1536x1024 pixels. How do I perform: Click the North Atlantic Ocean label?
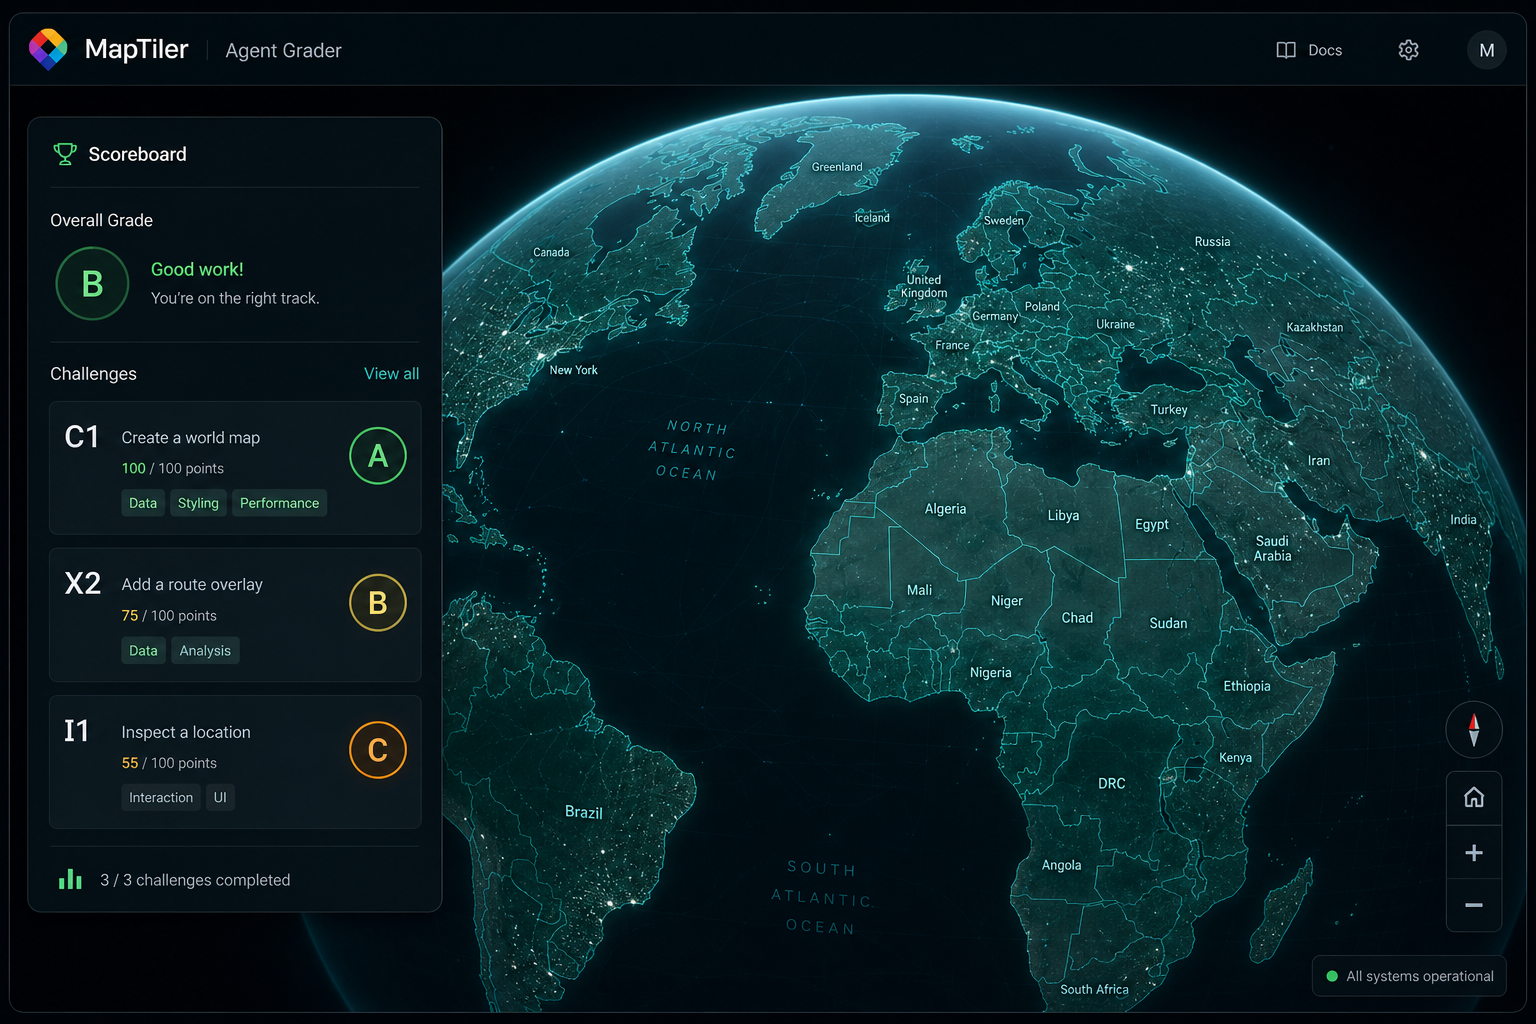(691, 450)
